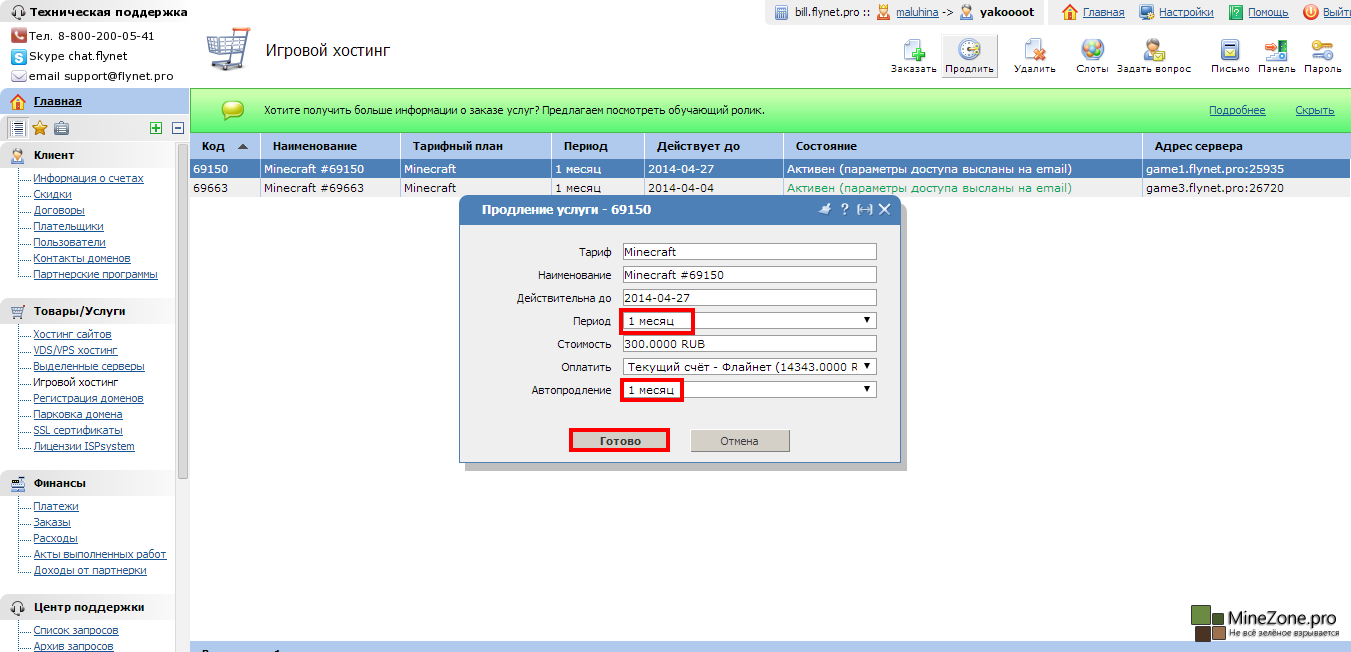The height and width of the screenshot is (652, 1351).
Task: Expand all menu sections with green plus
Action: [x=155, y=127]
